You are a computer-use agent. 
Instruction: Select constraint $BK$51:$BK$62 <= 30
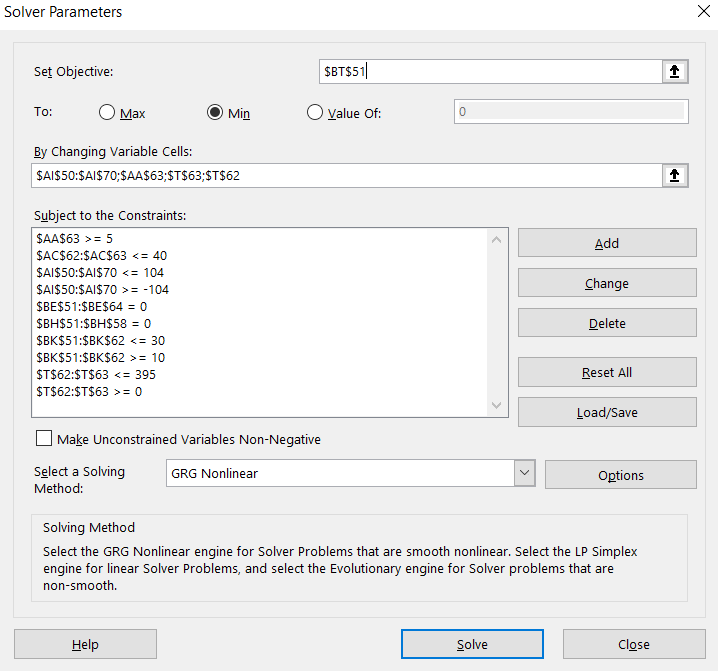(x=101, y=340)
